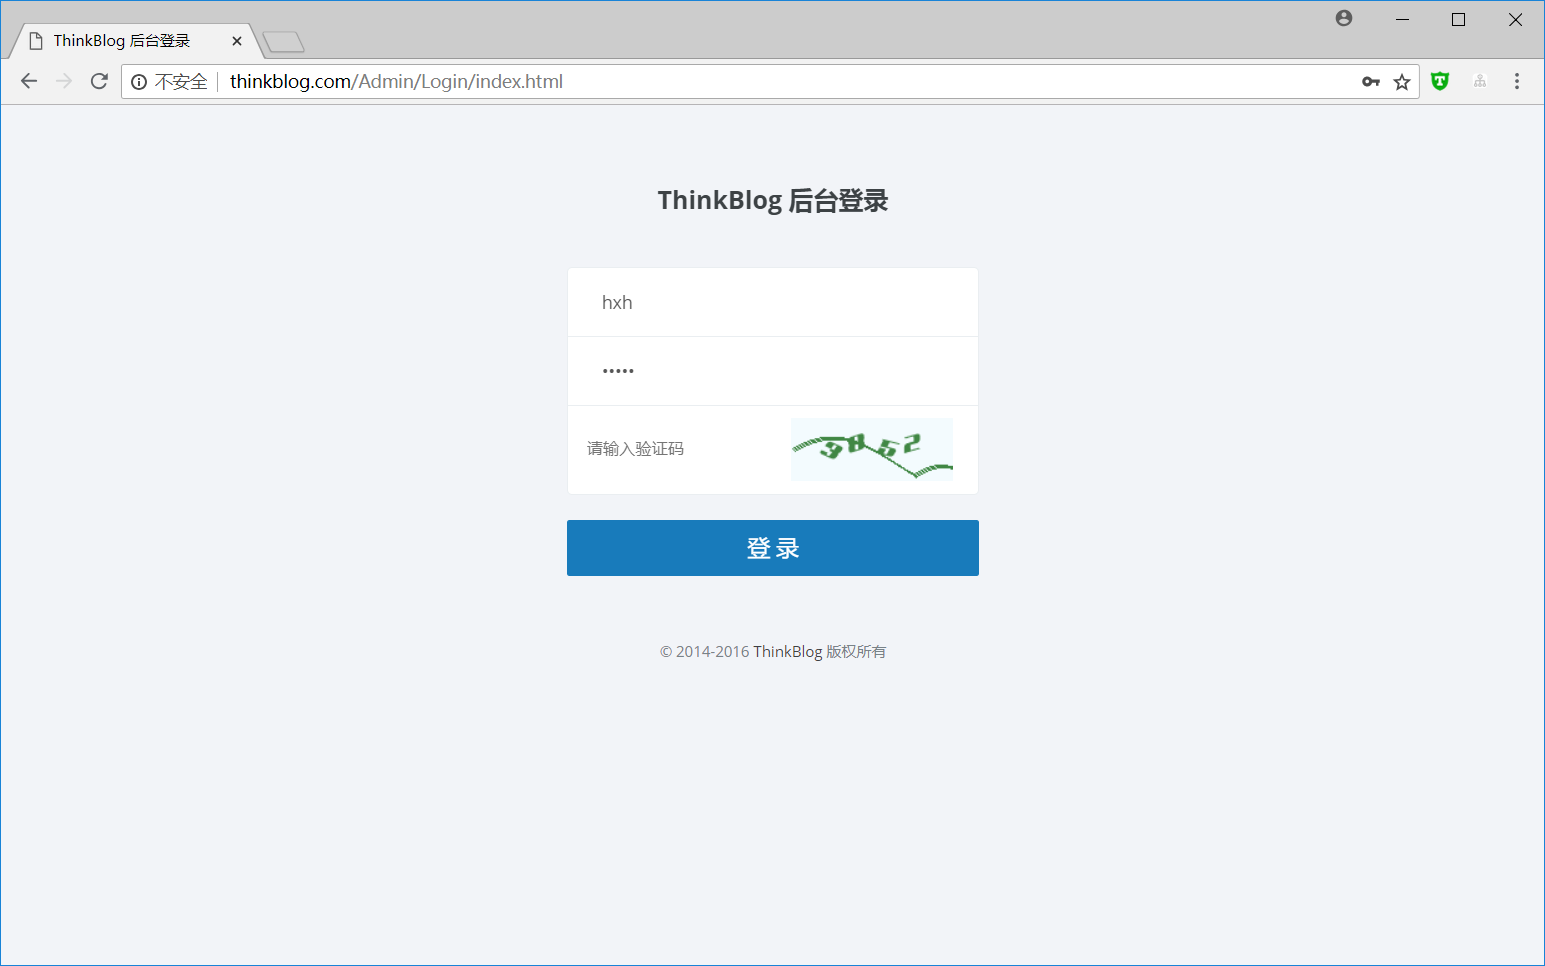Reload the ThinkBlog login page
This screenshot has width=1545, height=966.
(x=99, y=81)
